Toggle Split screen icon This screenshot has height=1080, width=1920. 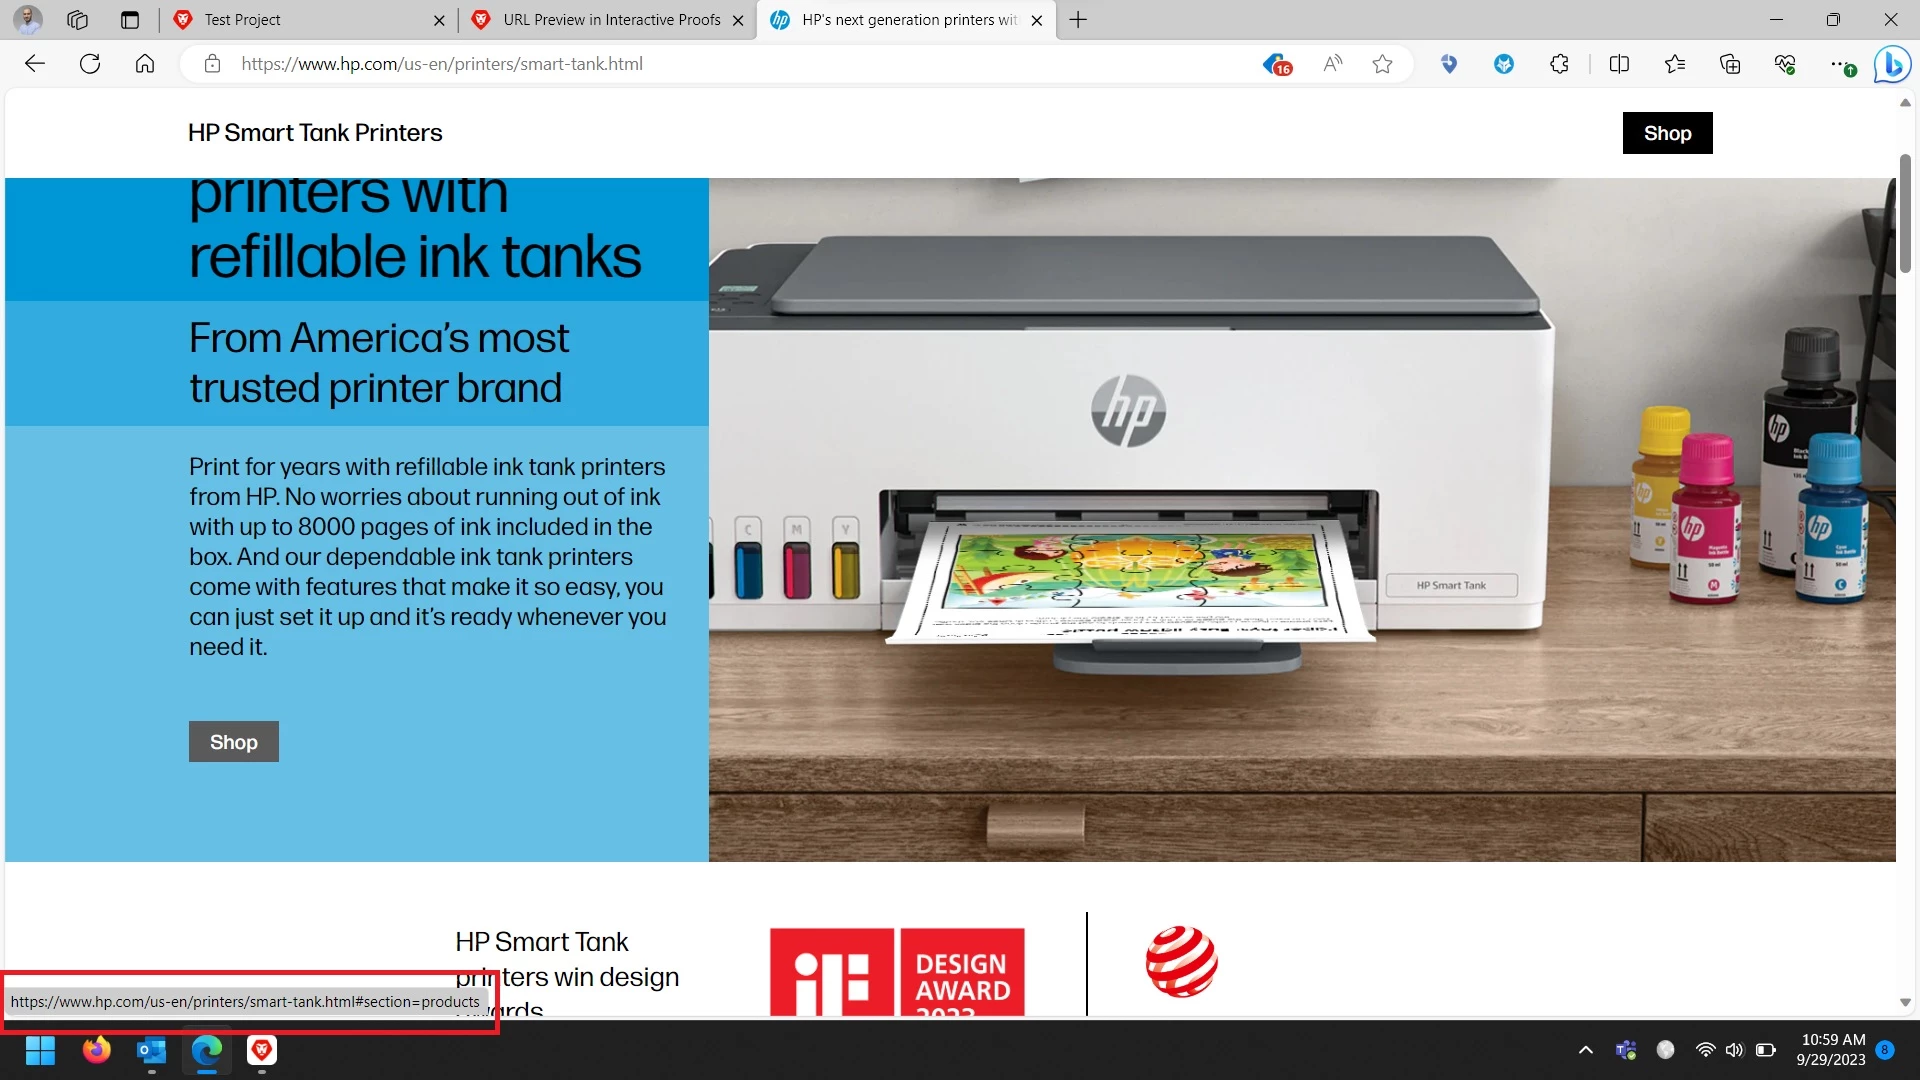point(1619,64)
